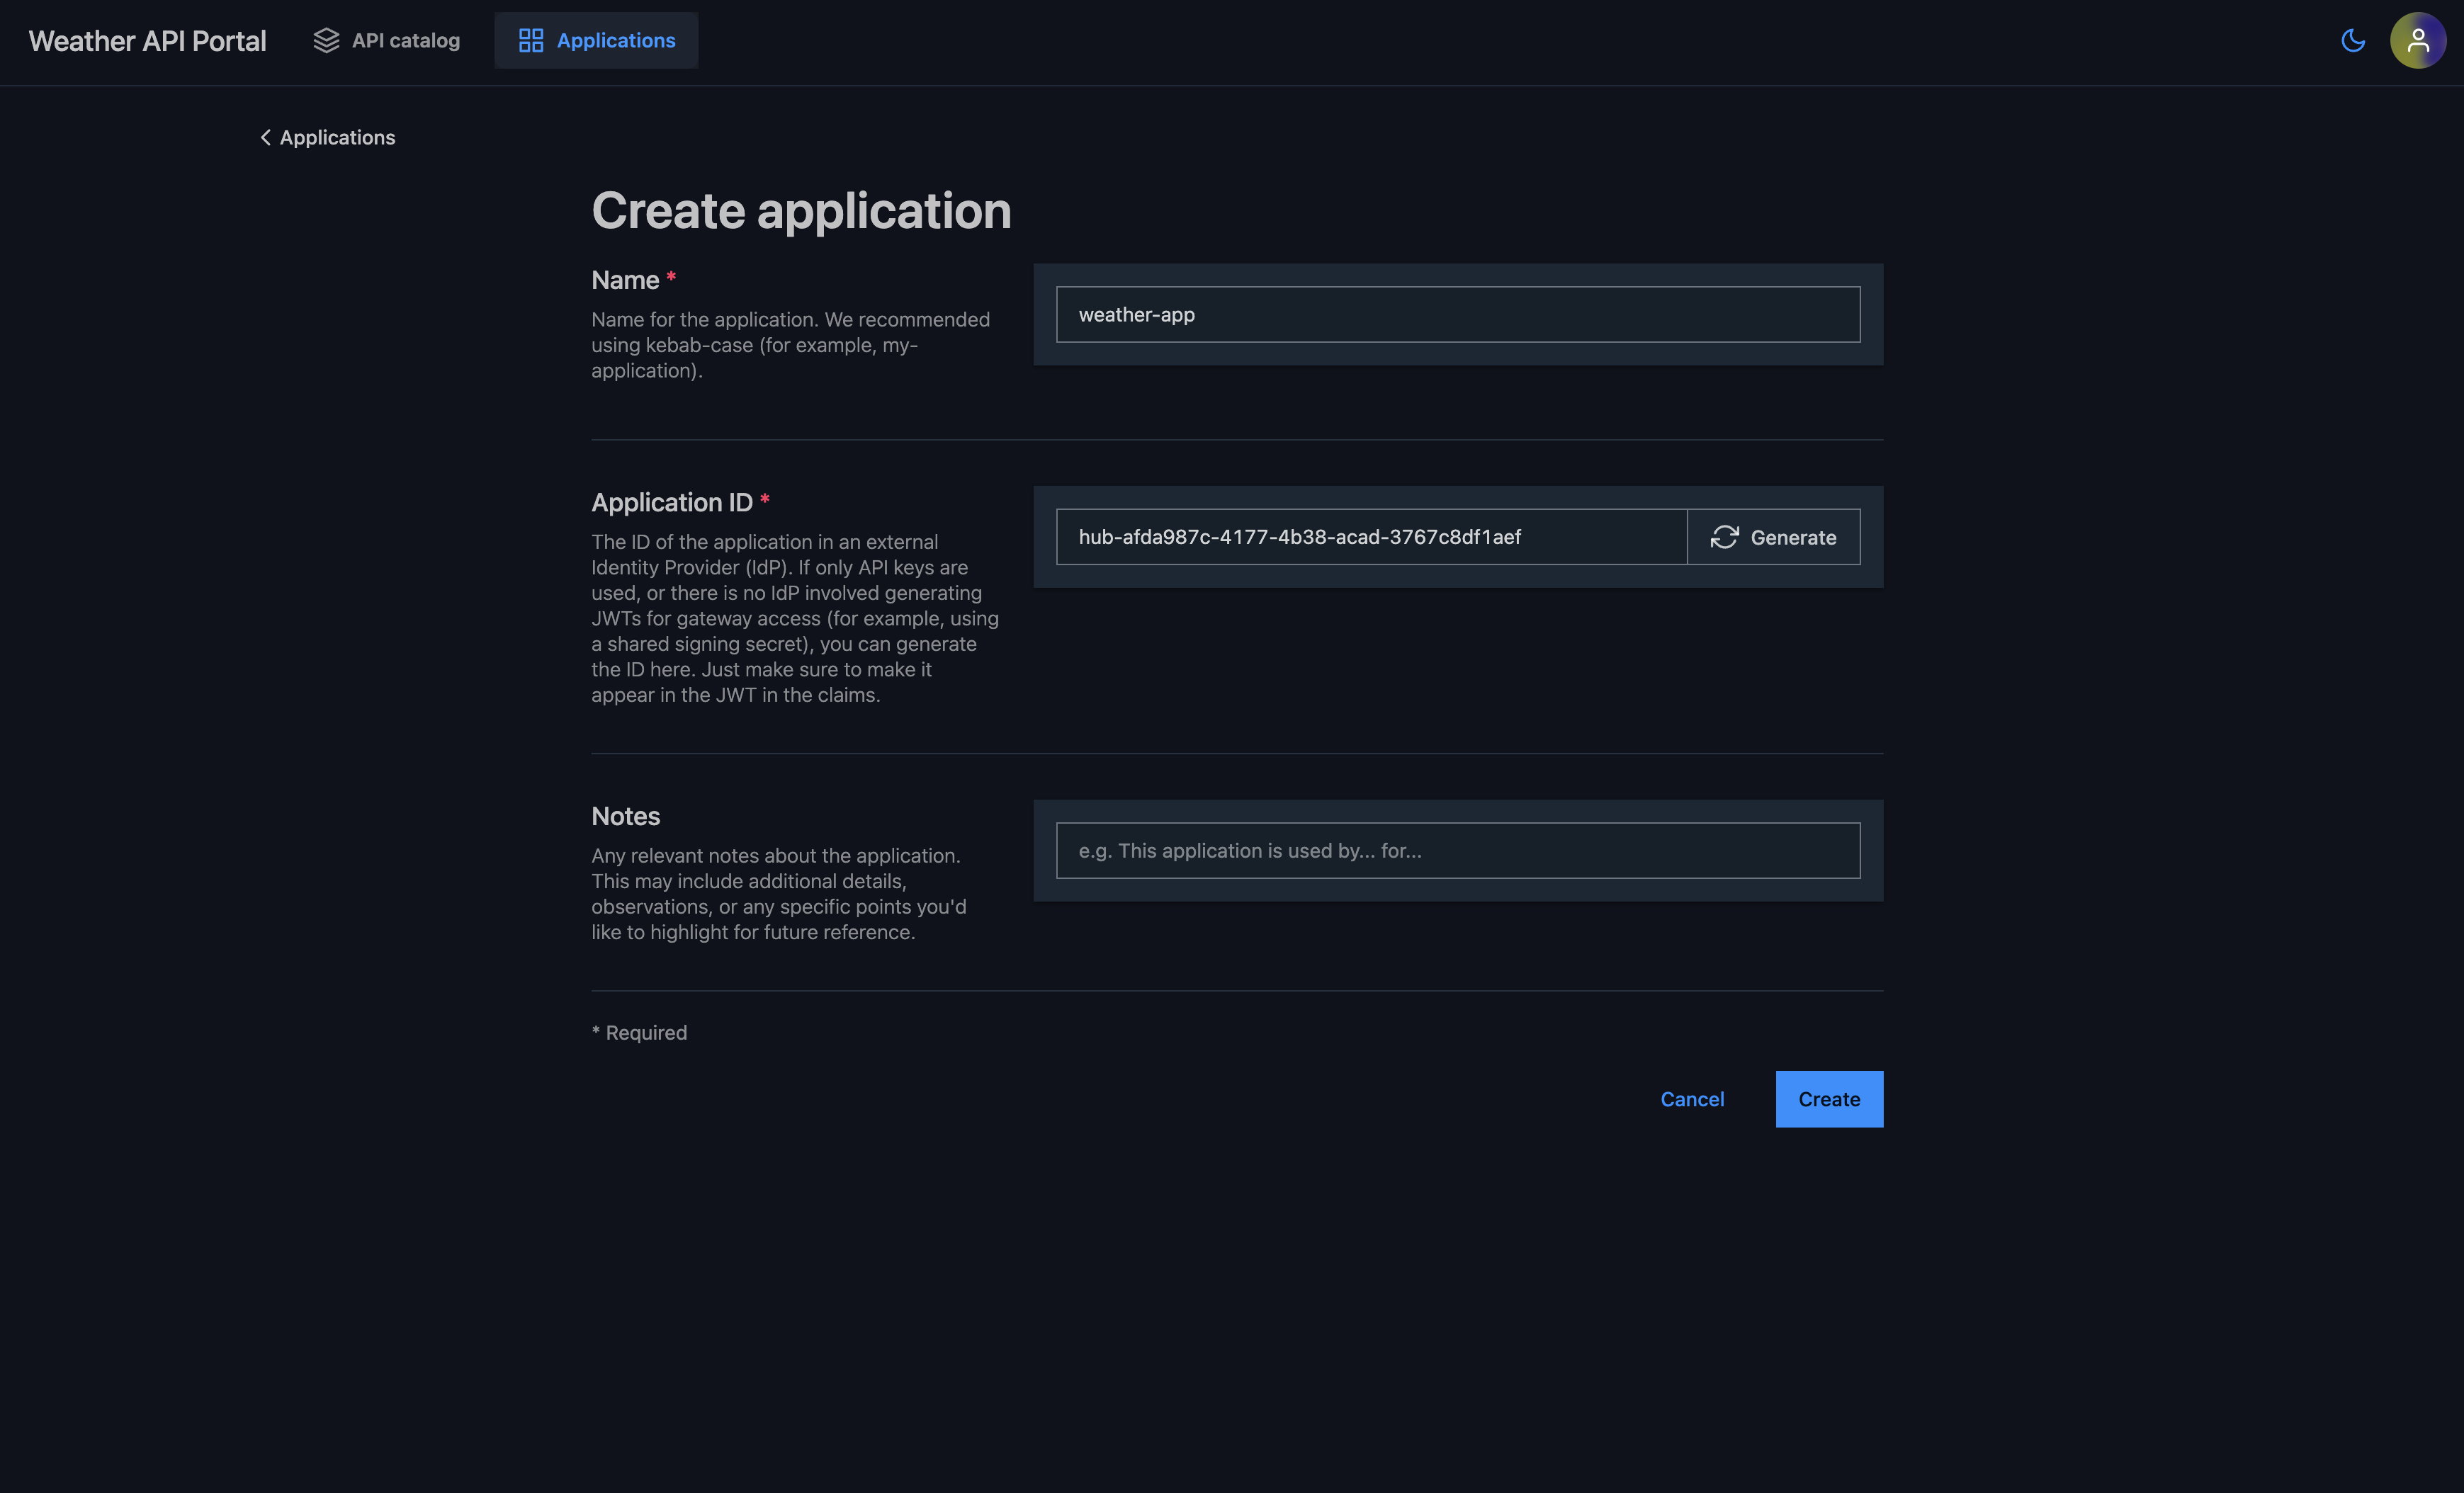This screenshot has width=2464, height=1493.
Task: Click the Application ID label text
Action: [x=671, y=502]
